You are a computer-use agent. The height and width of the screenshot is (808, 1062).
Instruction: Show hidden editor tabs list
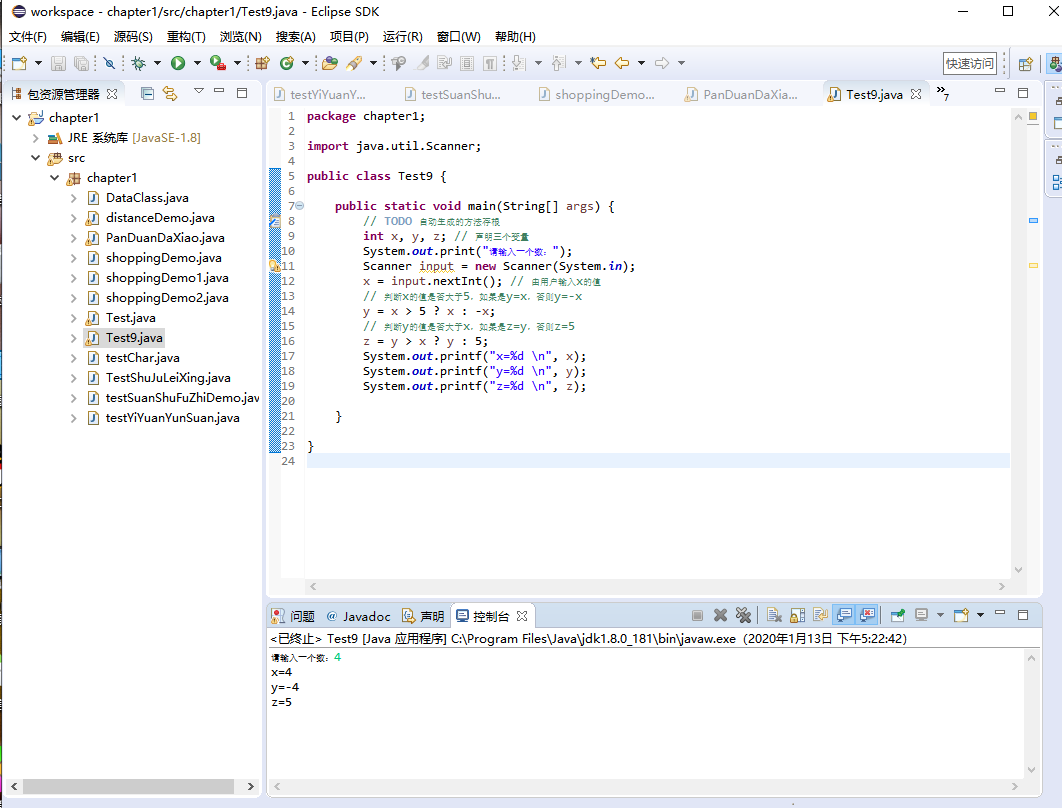(x=942, y=93)
